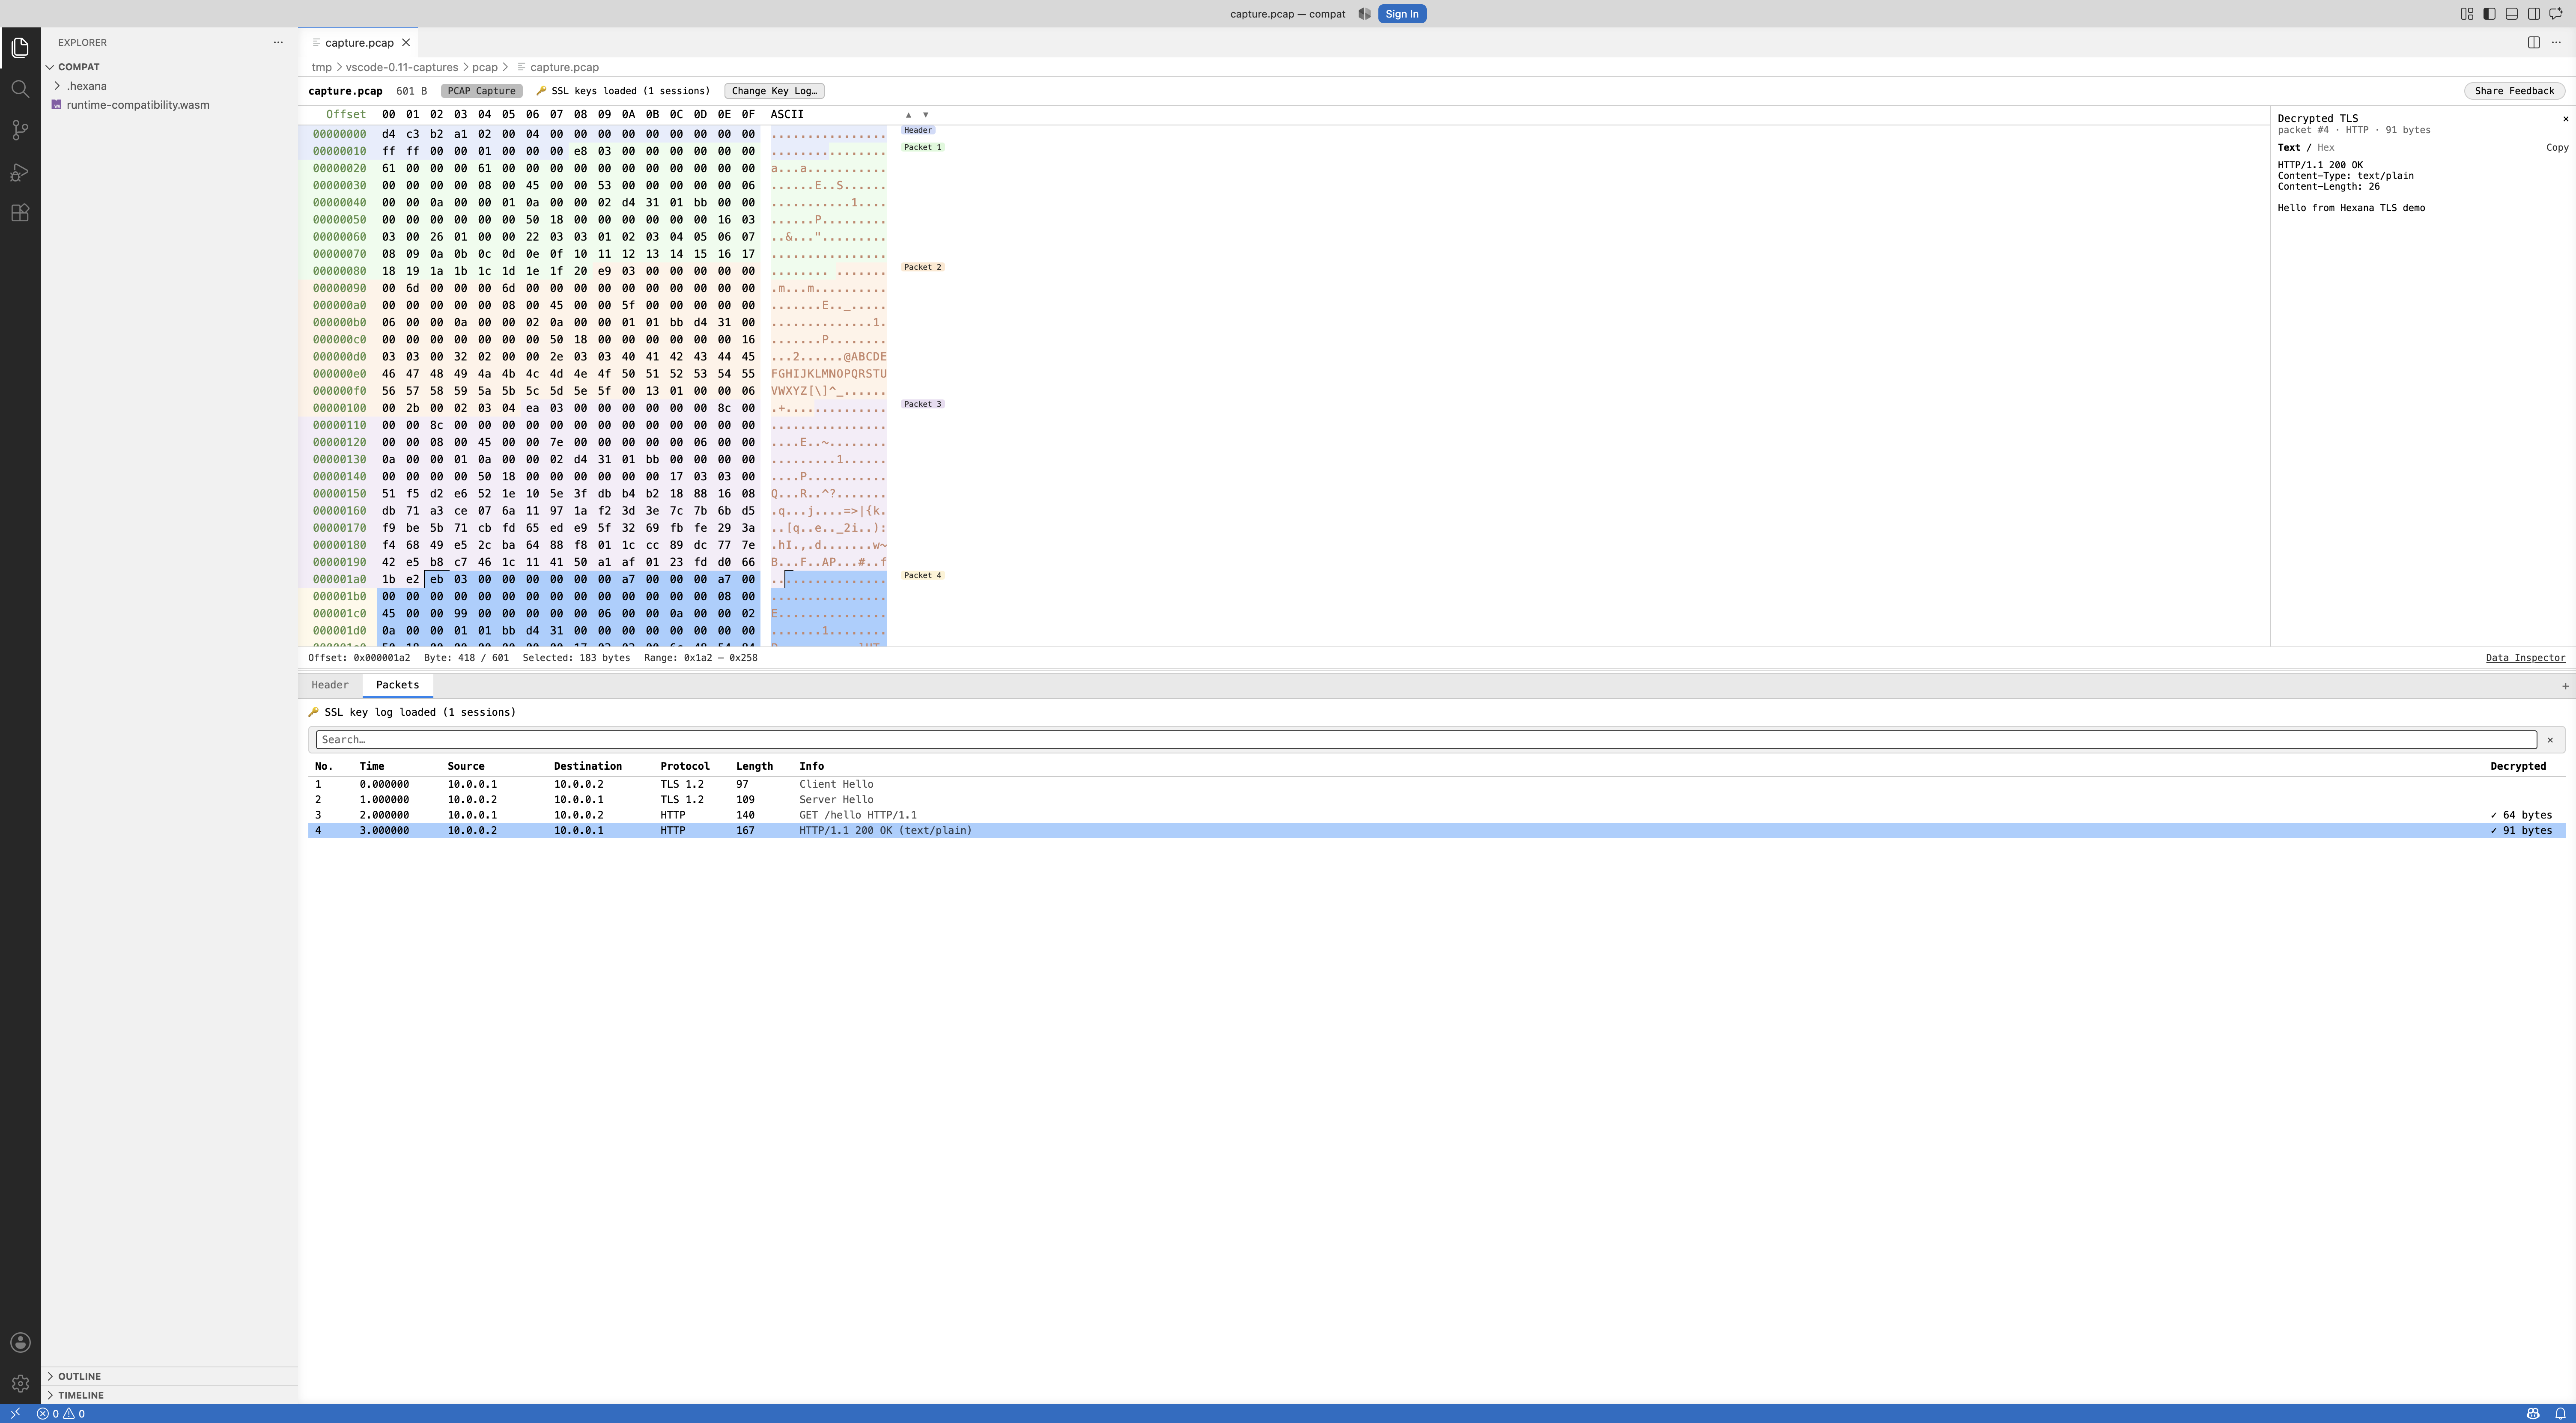The image size is (2576, 1423).
Task: Toggle the secondary side bar
Action: [x=2534, y=14]
